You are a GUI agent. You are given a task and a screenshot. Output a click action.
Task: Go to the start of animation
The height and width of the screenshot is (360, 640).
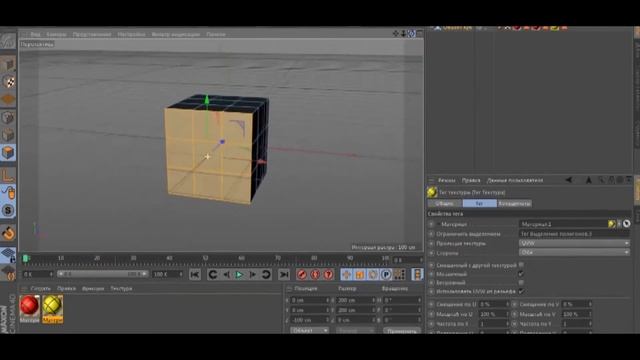(195, 275)
